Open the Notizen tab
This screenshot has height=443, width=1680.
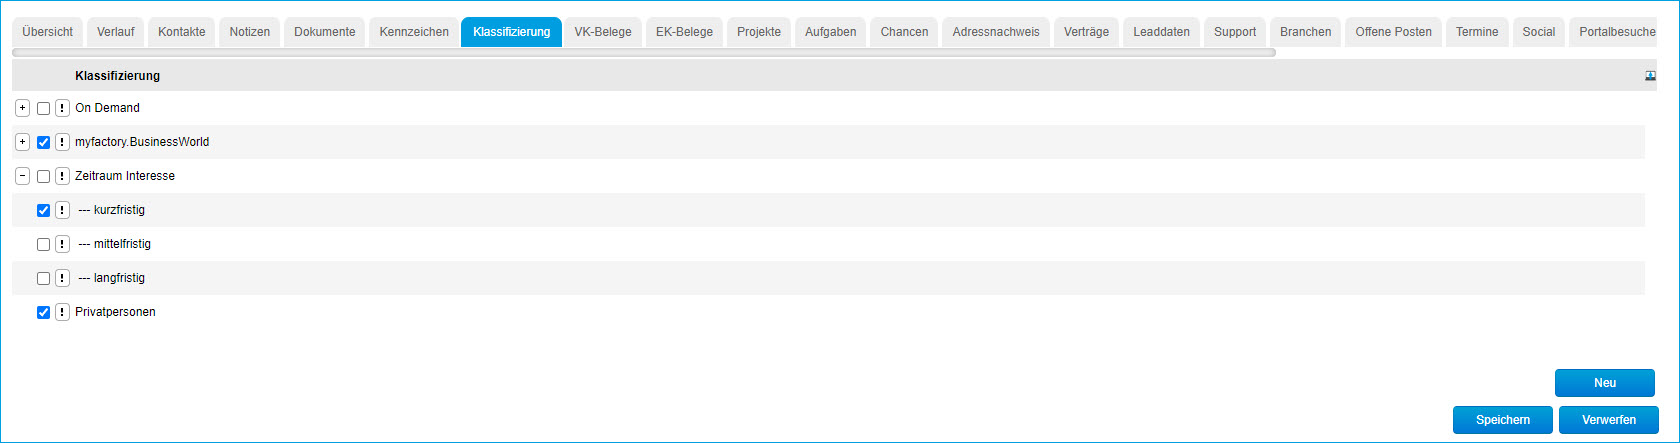click(x=250, y=32)
